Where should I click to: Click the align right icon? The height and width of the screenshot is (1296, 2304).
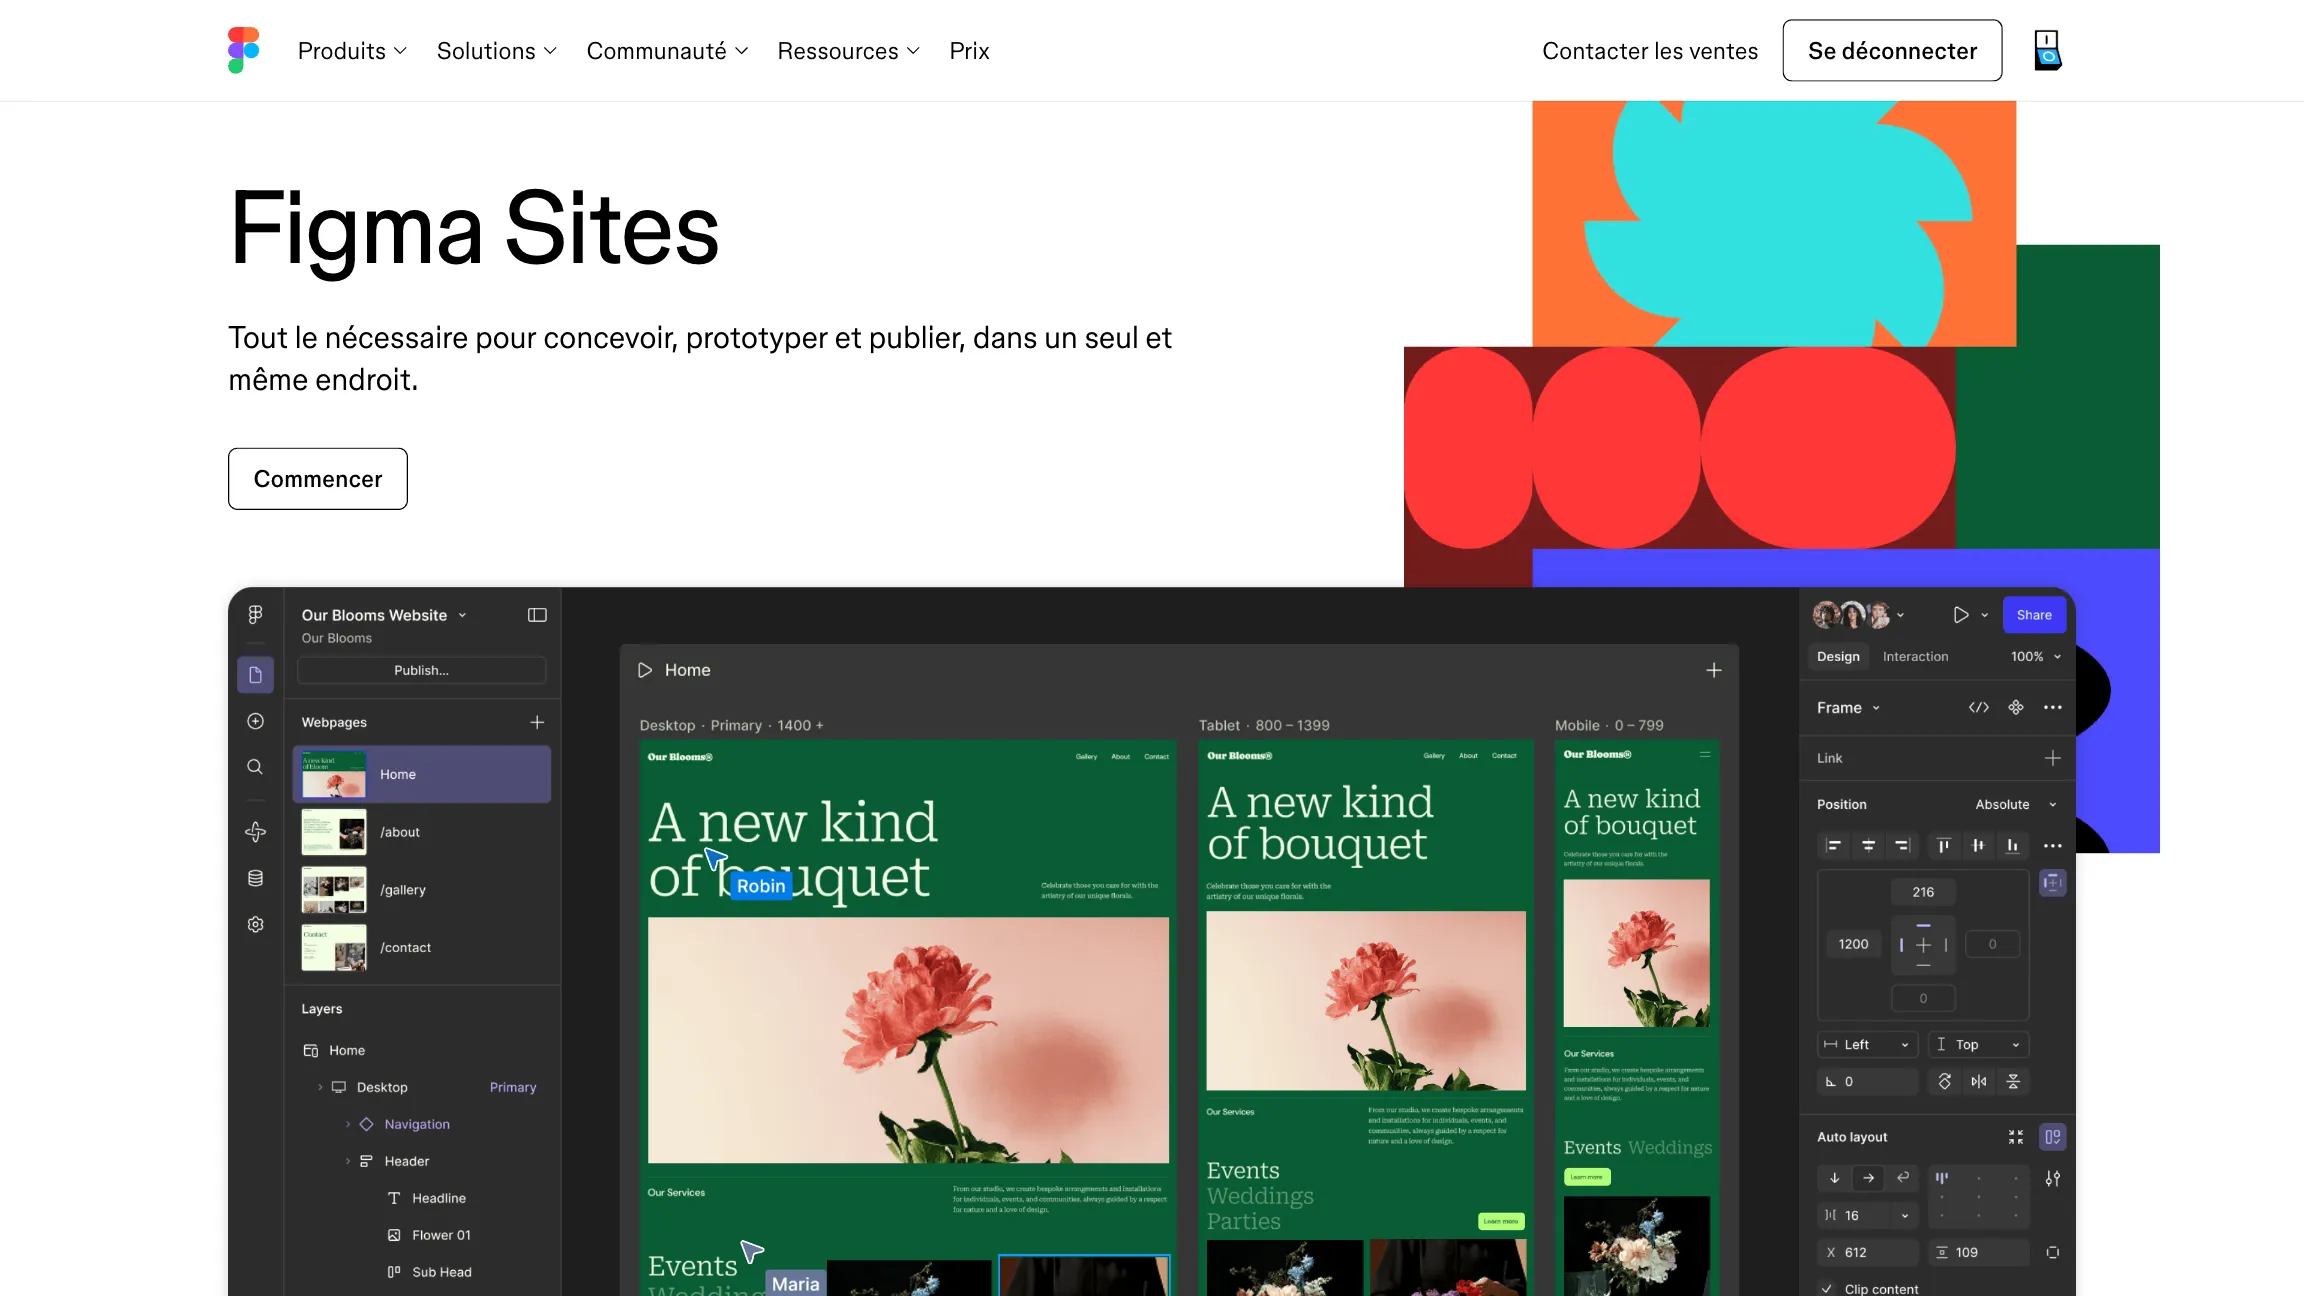(x=1902, y=845)
